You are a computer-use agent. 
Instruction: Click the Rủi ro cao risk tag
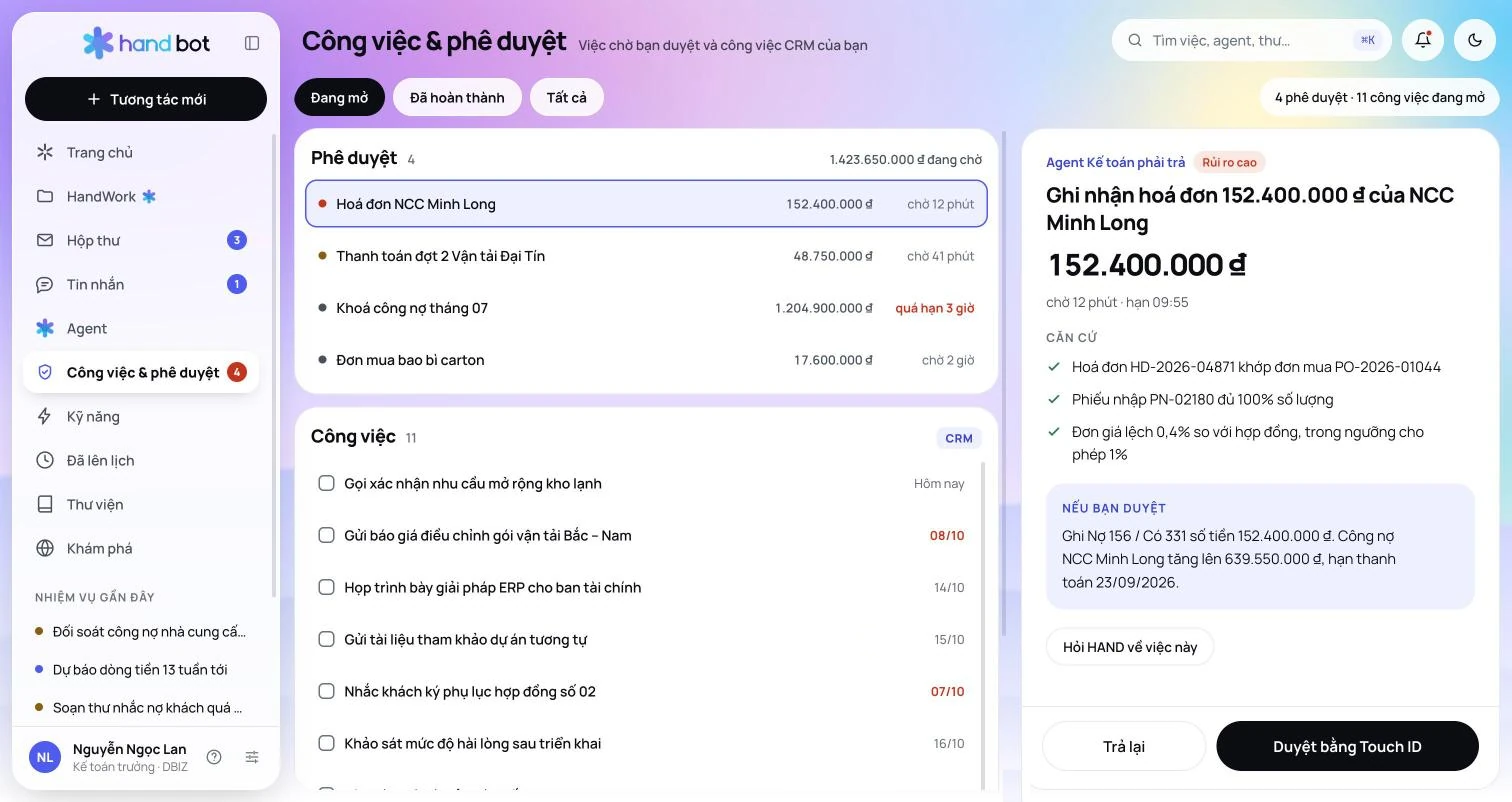click(1229, 162)
